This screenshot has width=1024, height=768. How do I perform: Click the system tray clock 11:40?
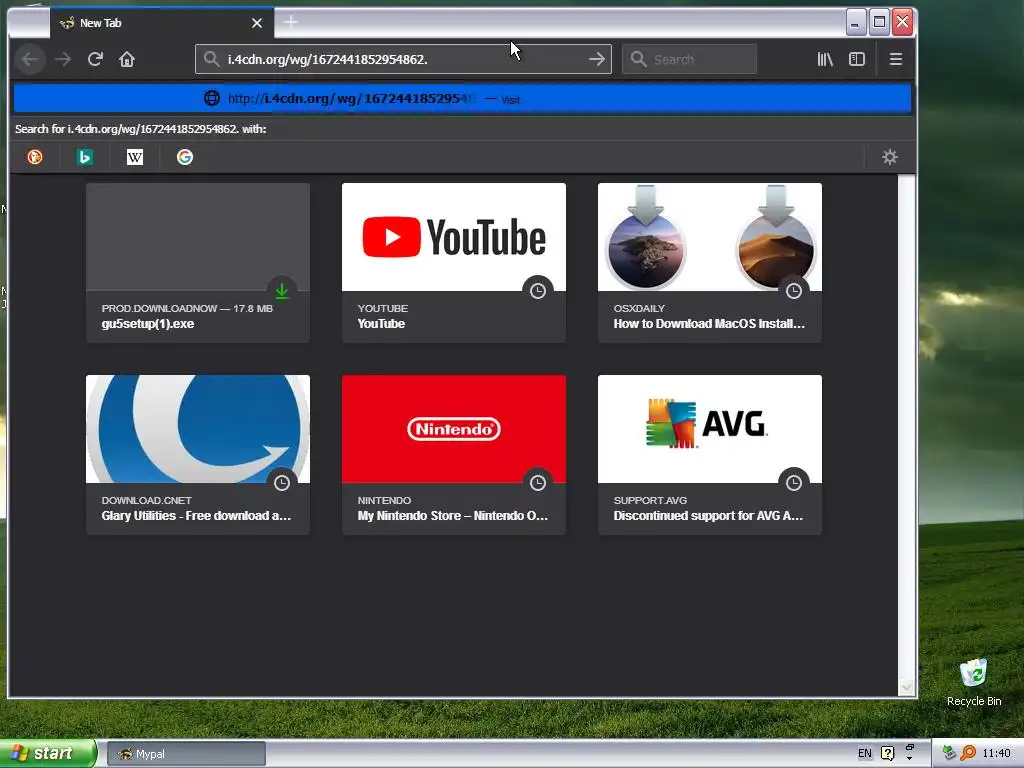pos(996,754)
